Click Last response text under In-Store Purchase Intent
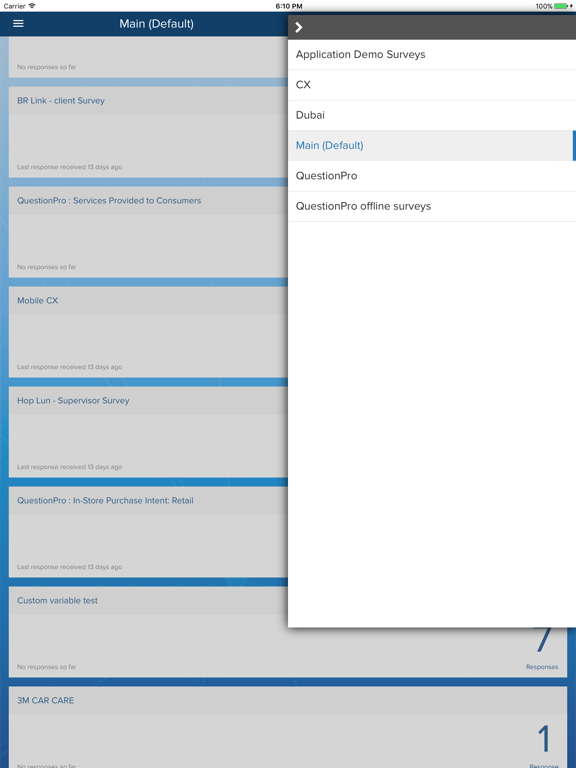 pyautogui.click(x=70, y=567)
